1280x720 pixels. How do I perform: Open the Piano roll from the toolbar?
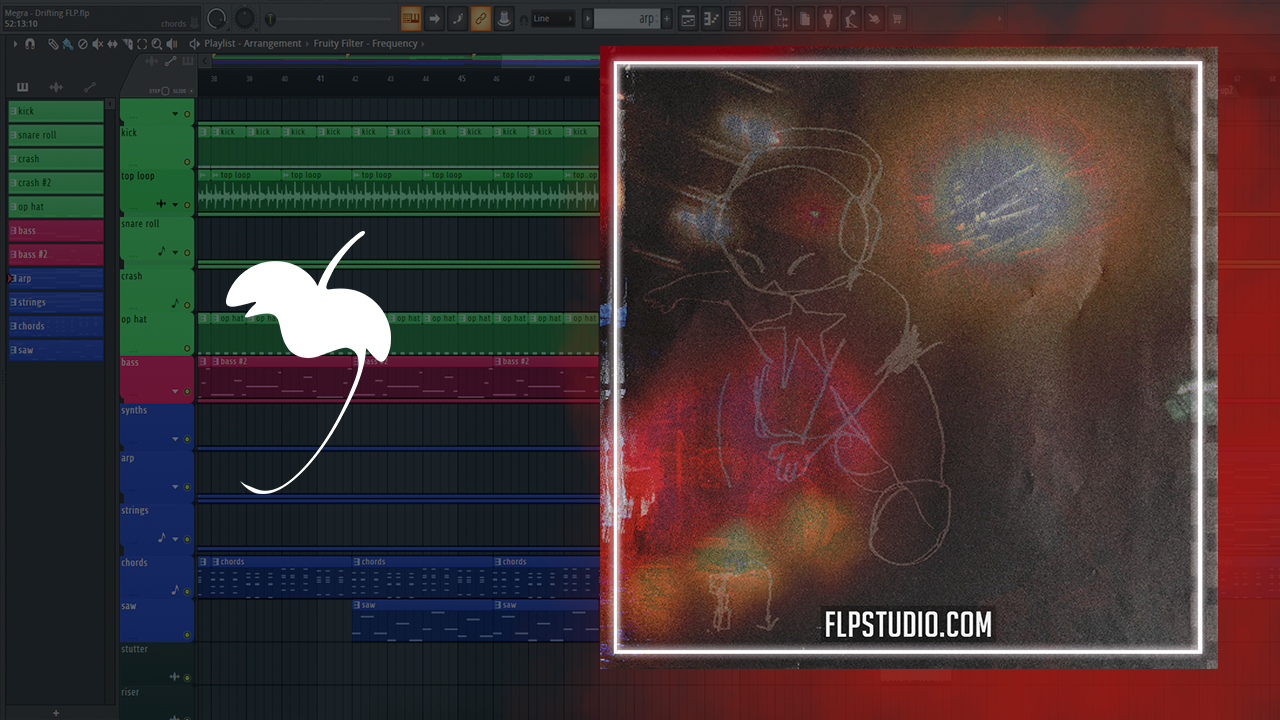[712, 18]
